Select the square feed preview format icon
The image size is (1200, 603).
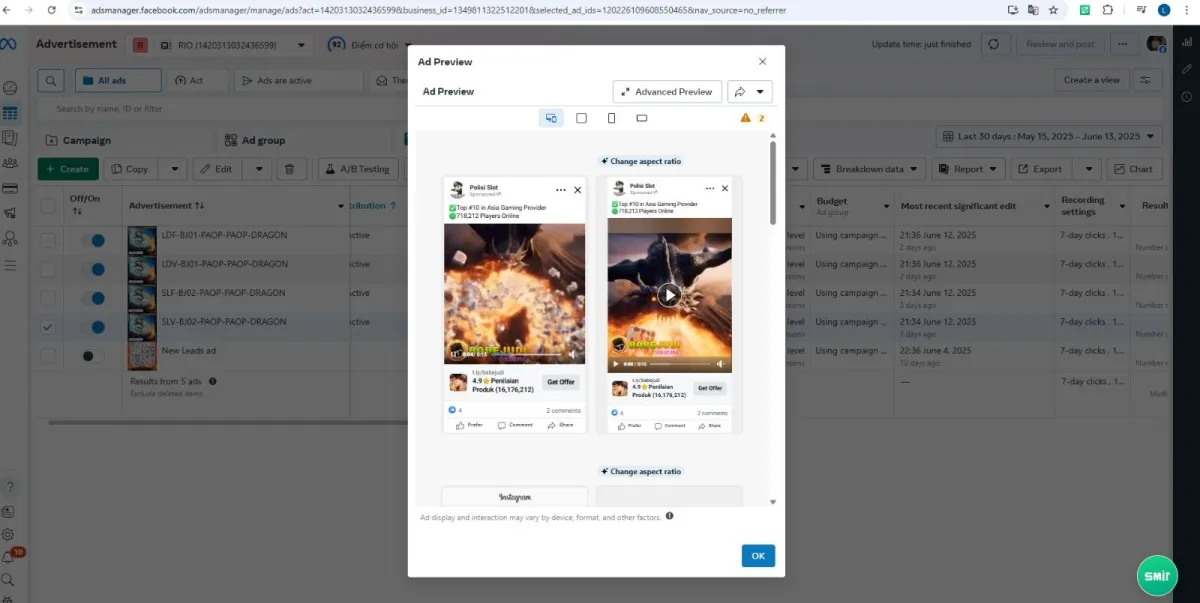click(x=581, y=118)
